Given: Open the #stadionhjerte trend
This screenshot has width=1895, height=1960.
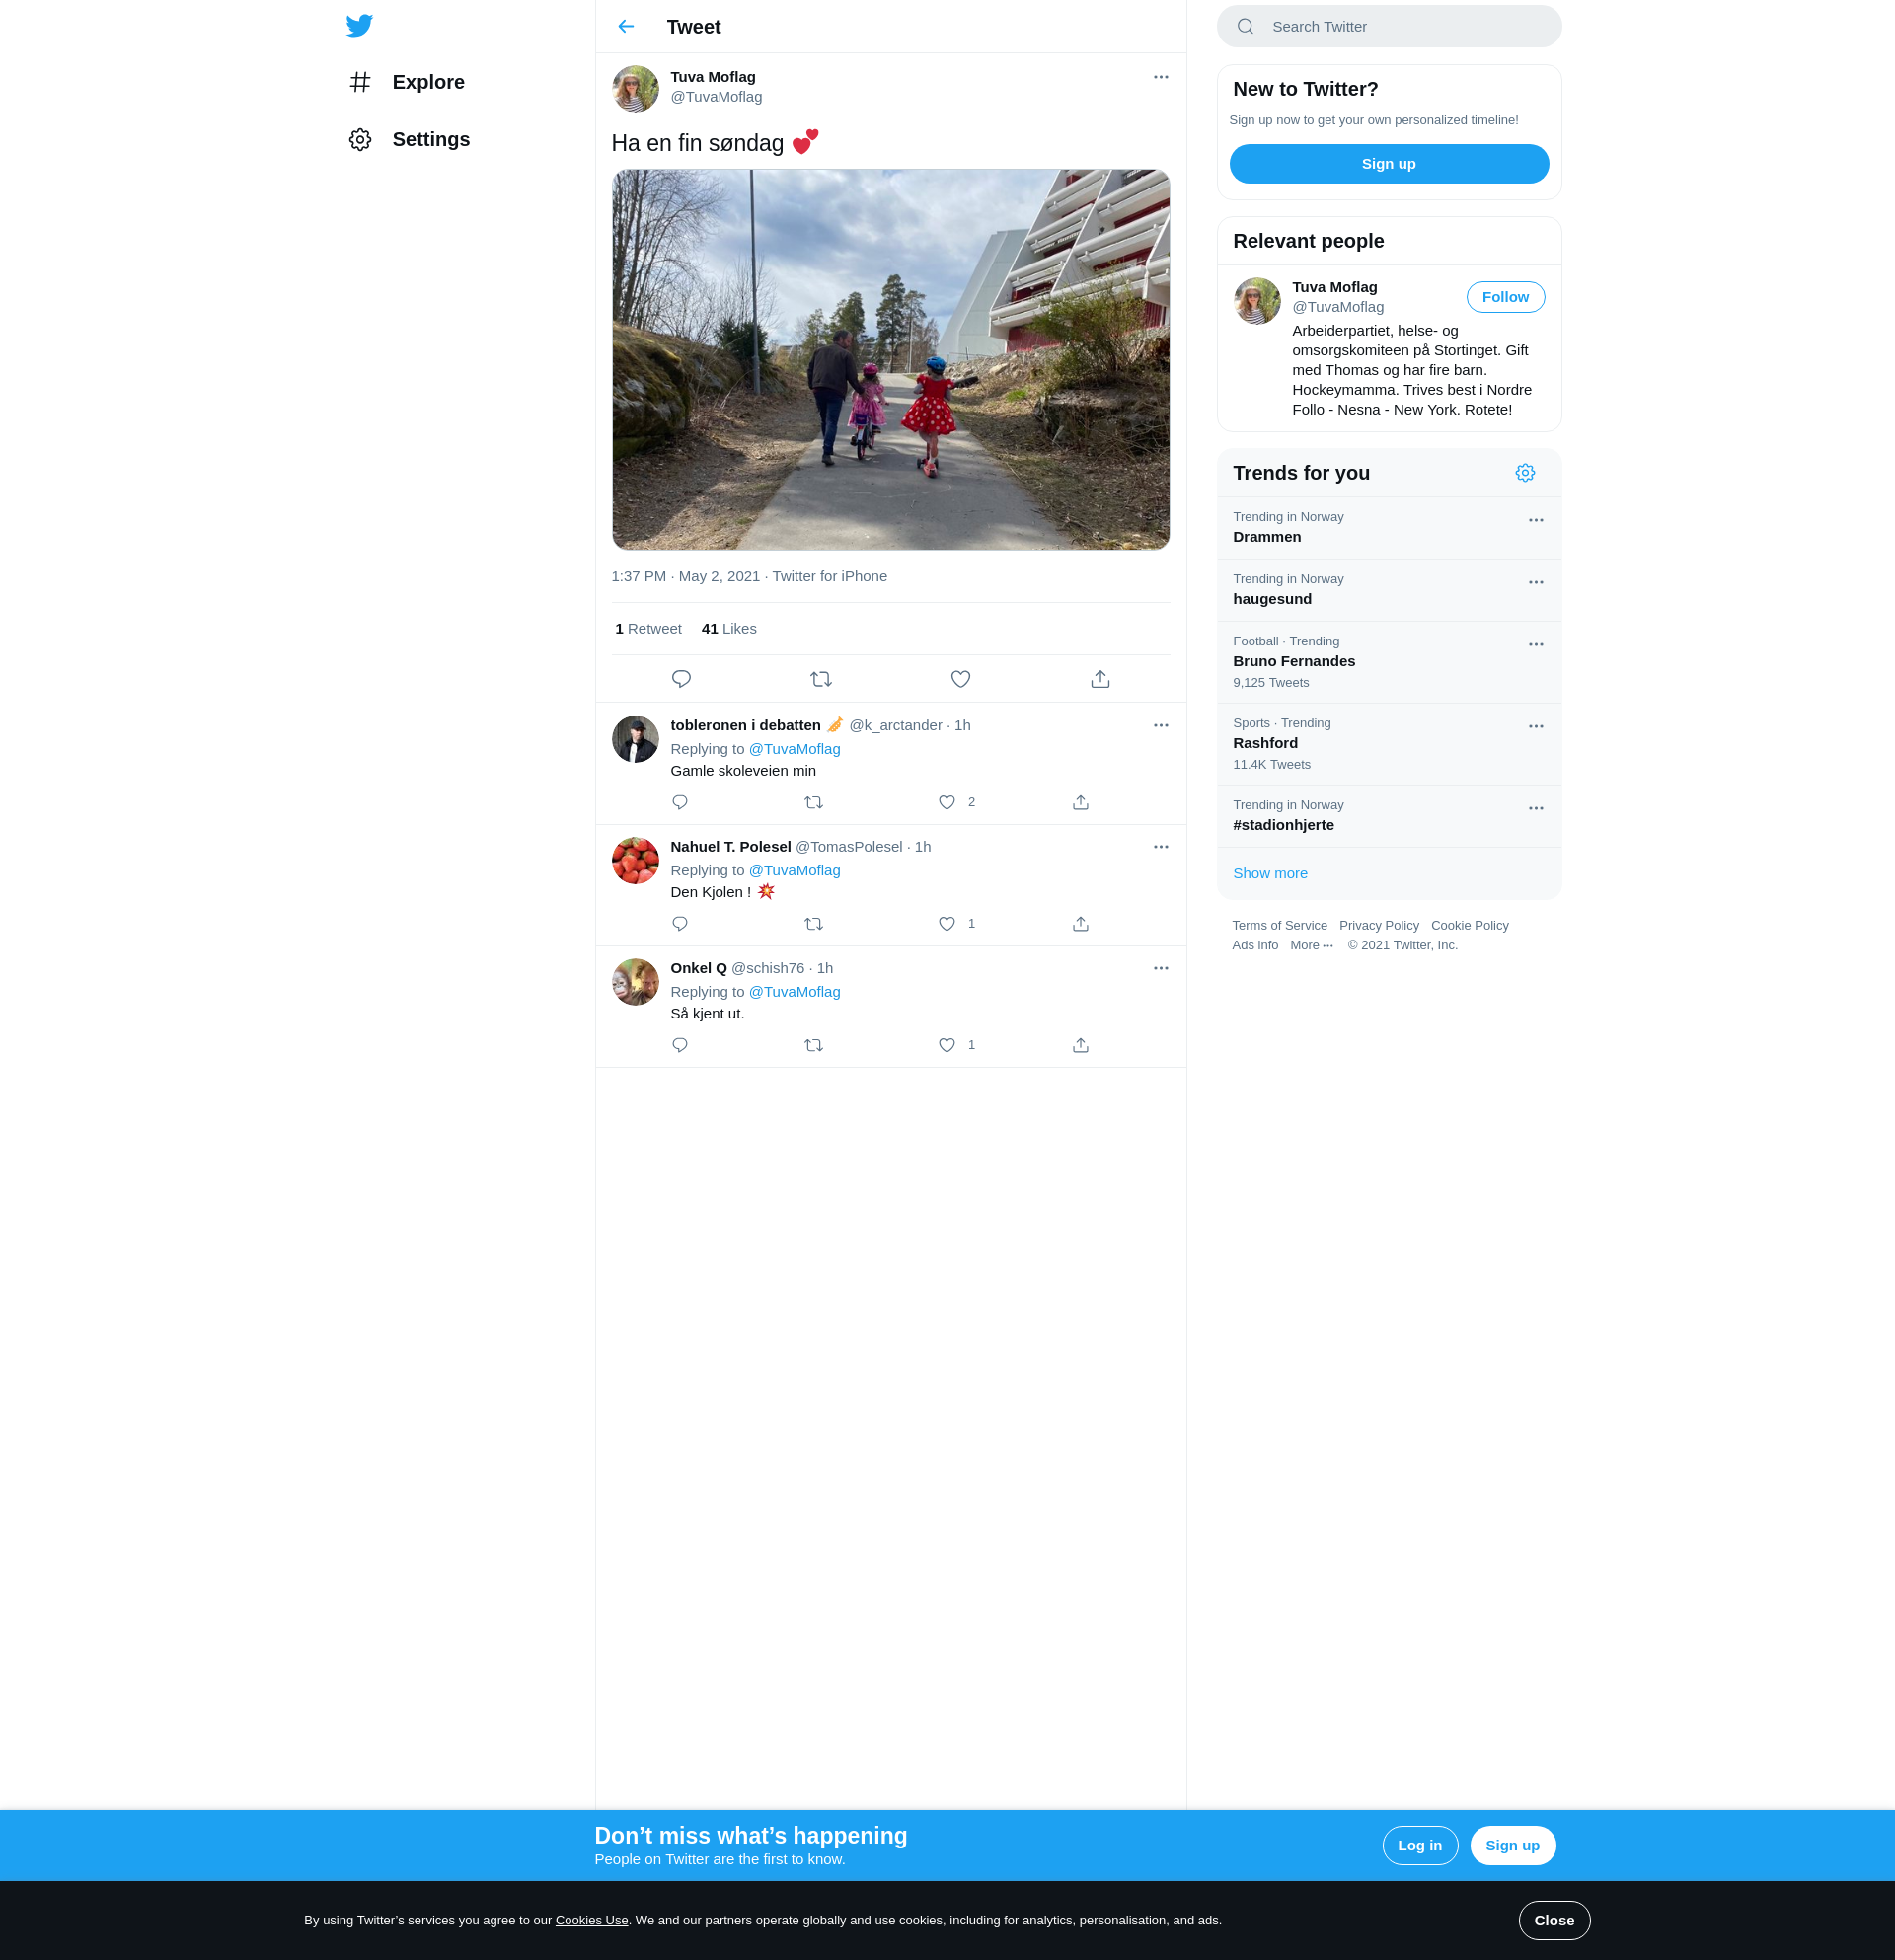Looking at the screenshot, I should [1388, 816].
